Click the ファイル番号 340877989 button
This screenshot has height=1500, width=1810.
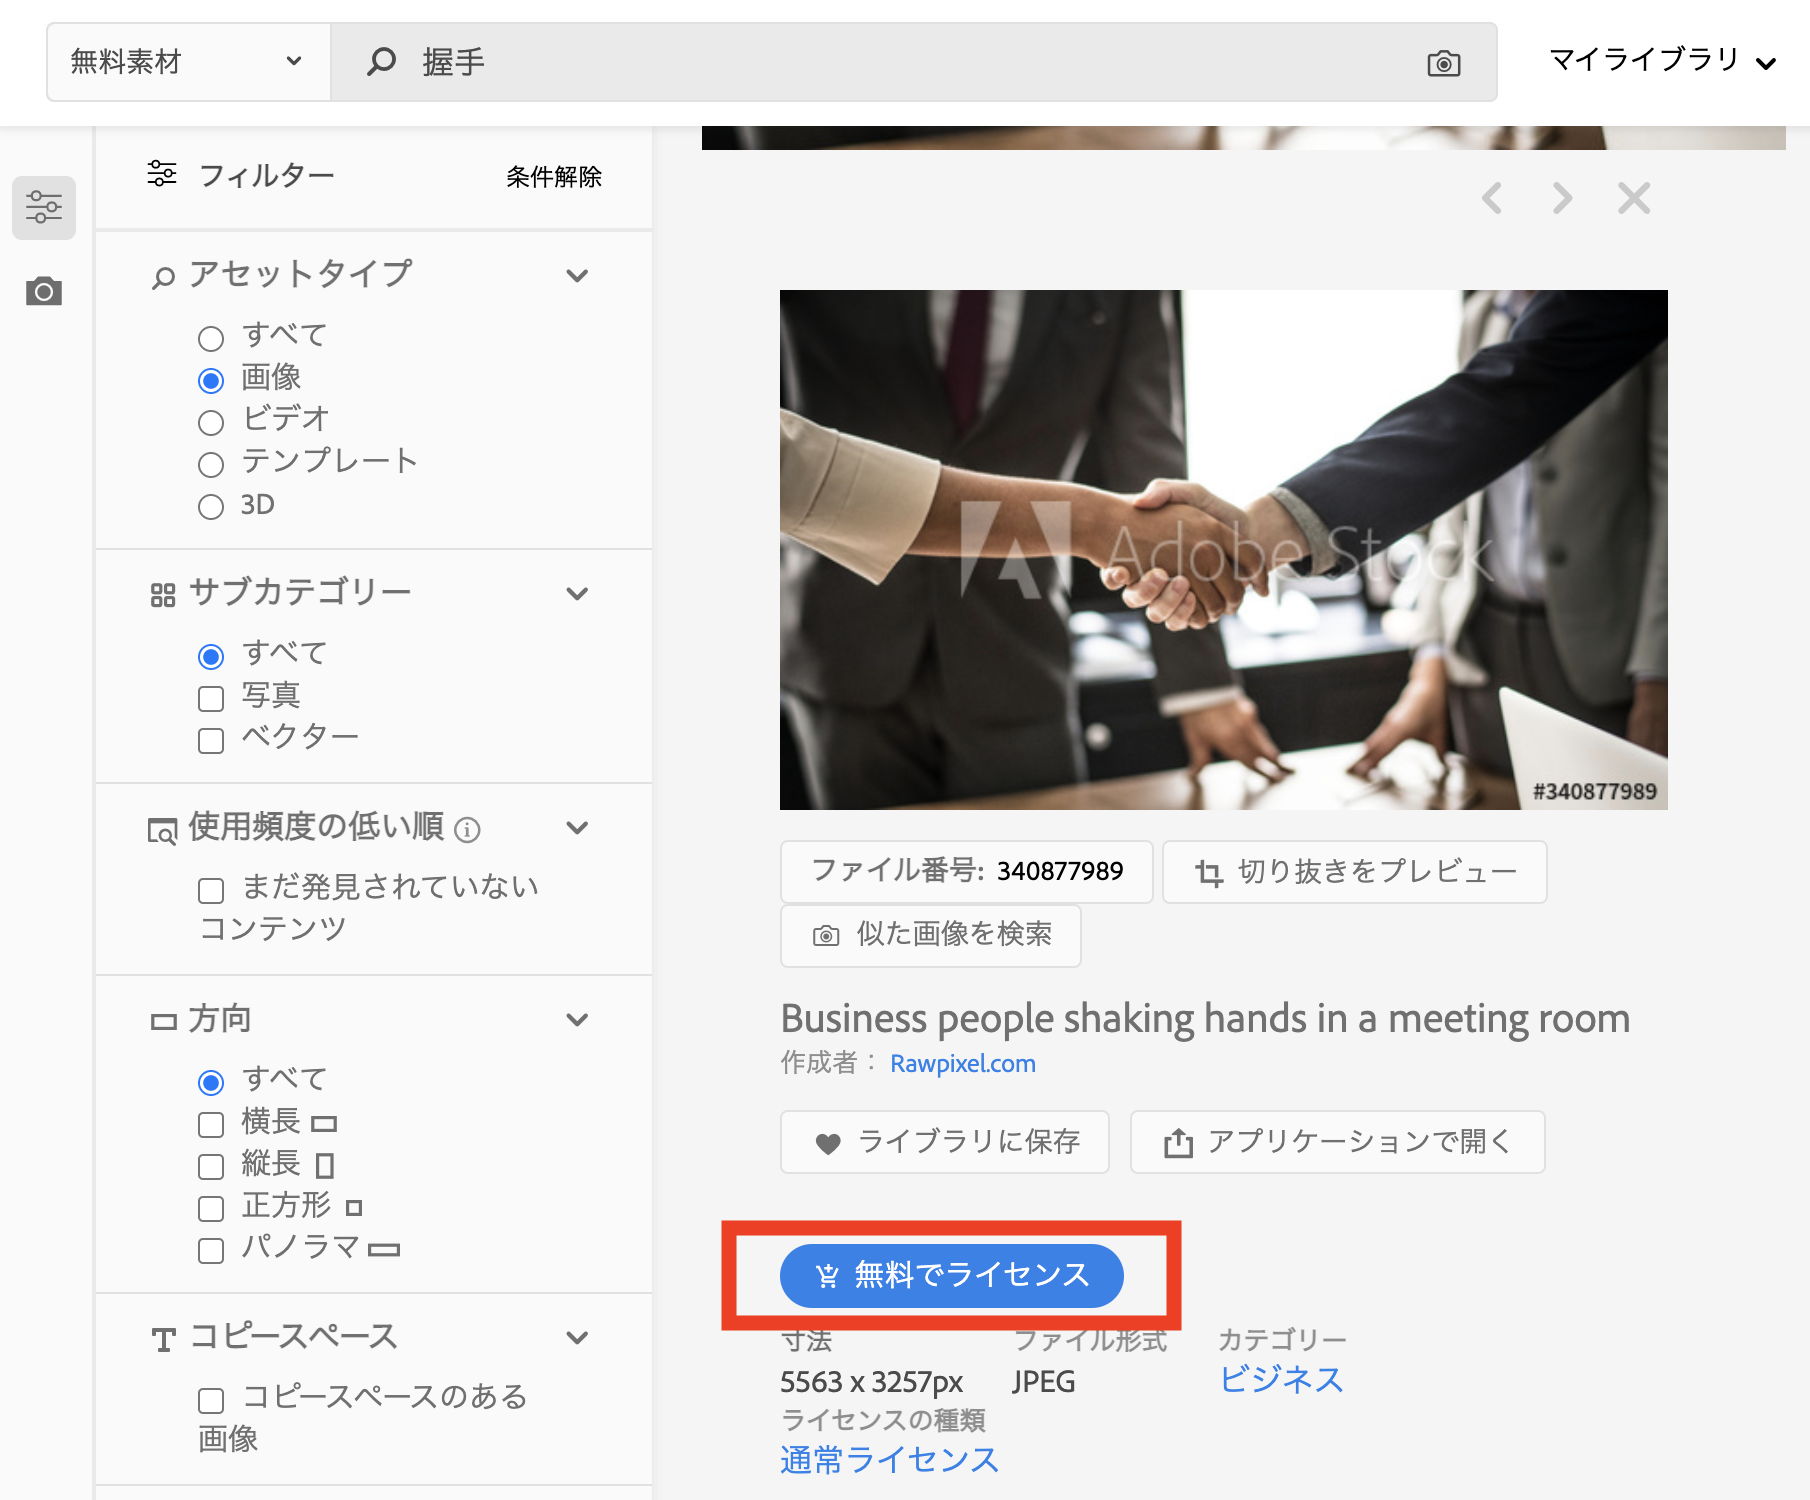(967, 872)
